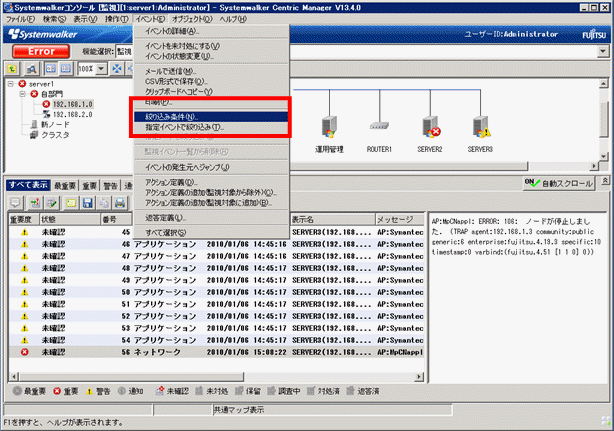
Task: Click the map pane vertical scrollbar down arrow
Action: point(603,156)
